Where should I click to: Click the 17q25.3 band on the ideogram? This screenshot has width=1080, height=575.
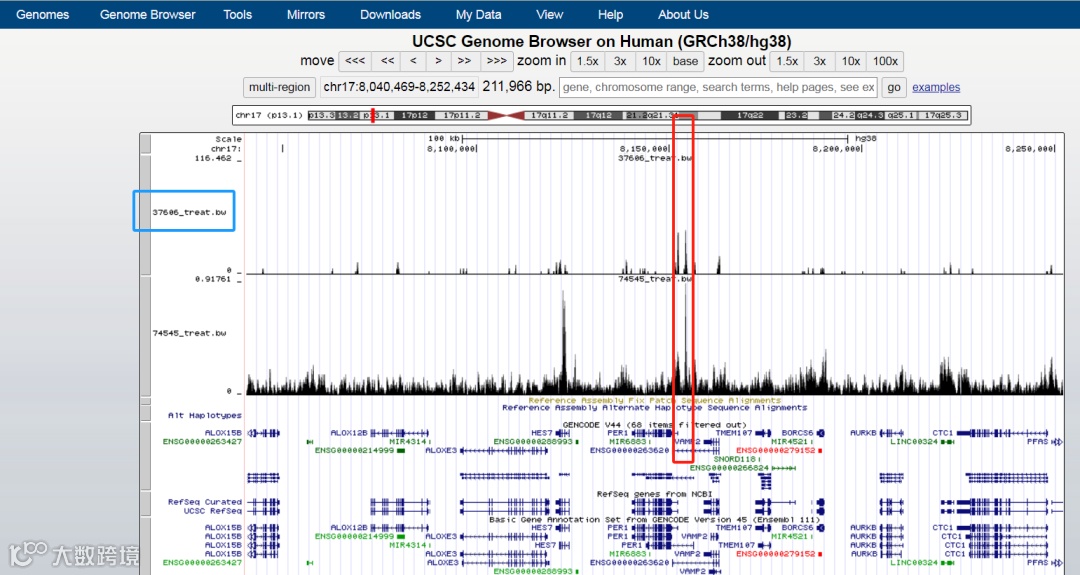coord(943,115)
